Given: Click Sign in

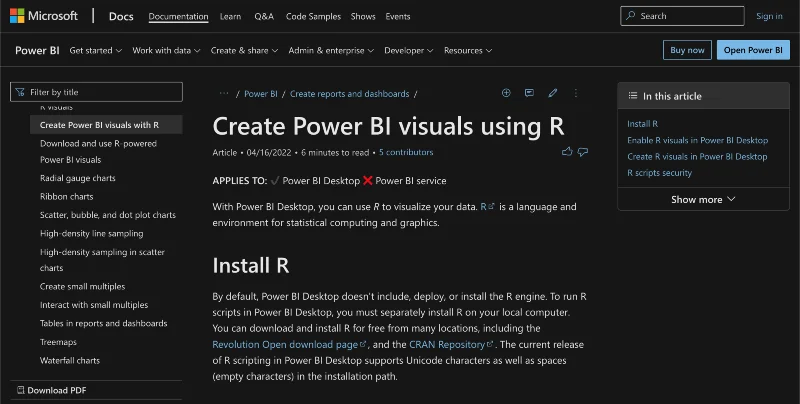Looking at the screenshot, I should pos(769,16).
